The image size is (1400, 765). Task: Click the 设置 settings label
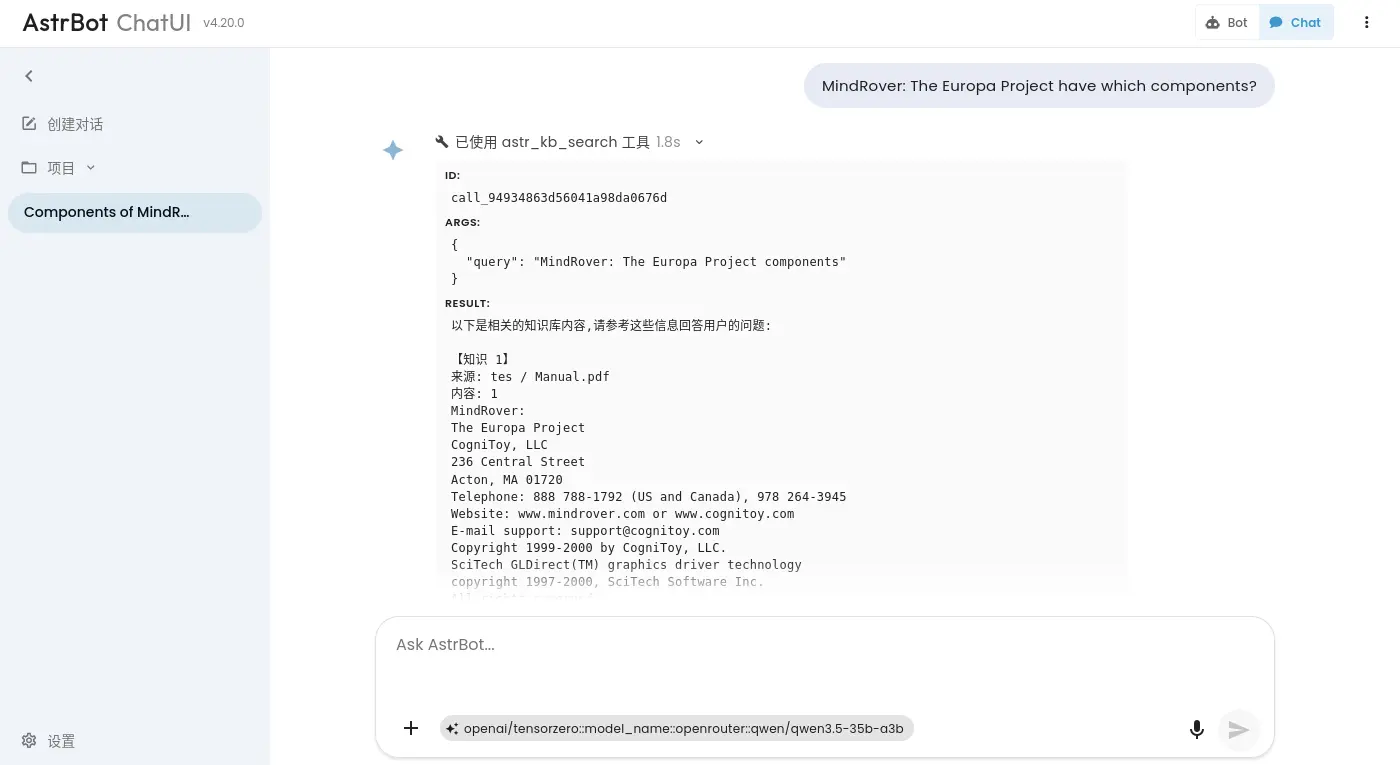pyautogui.click(x=61, y=741)
